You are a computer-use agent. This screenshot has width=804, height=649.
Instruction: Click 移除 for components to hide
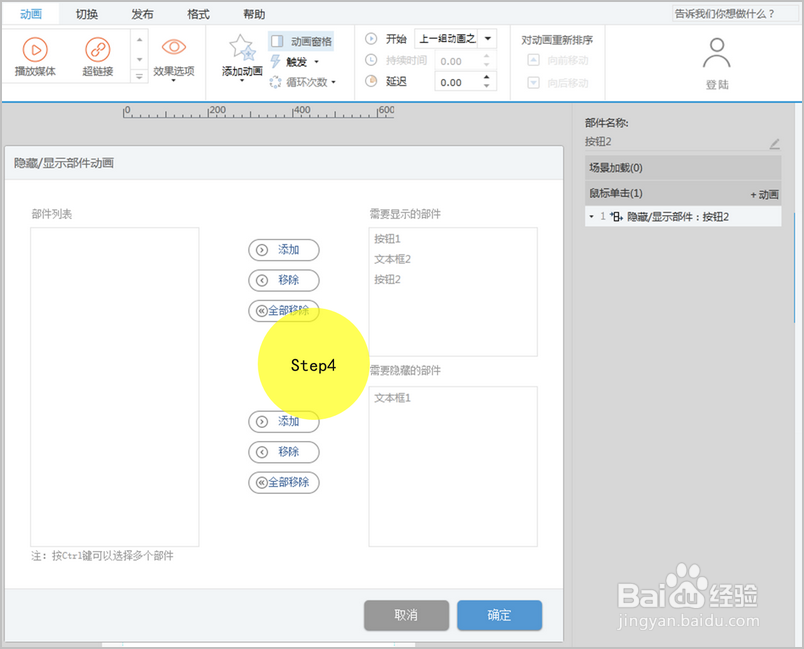pyautogui.click(x=284, y=452)
